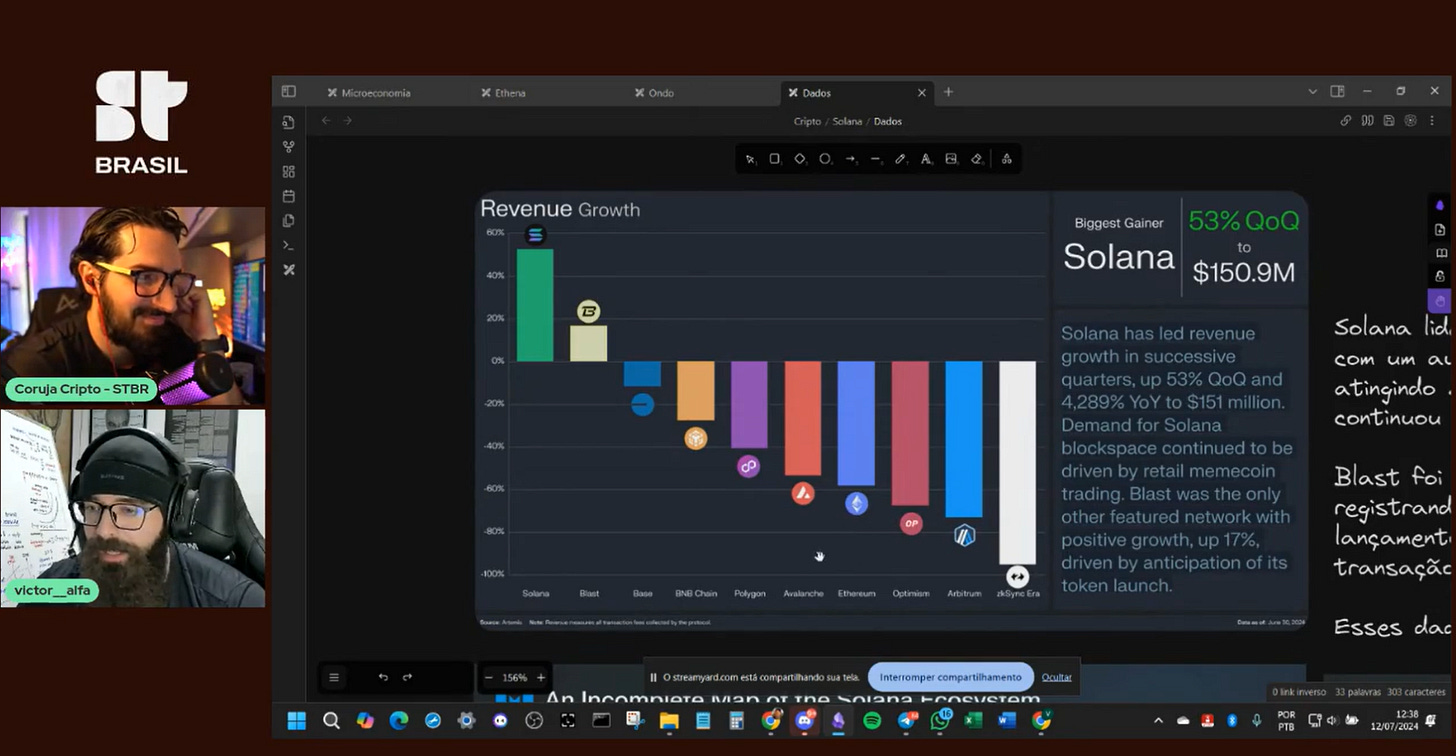Image resolution: width=1456 pixels, height=756 pixels.
Task: Open templates copy icon in ribbon
Action: (x=289, y=220)
